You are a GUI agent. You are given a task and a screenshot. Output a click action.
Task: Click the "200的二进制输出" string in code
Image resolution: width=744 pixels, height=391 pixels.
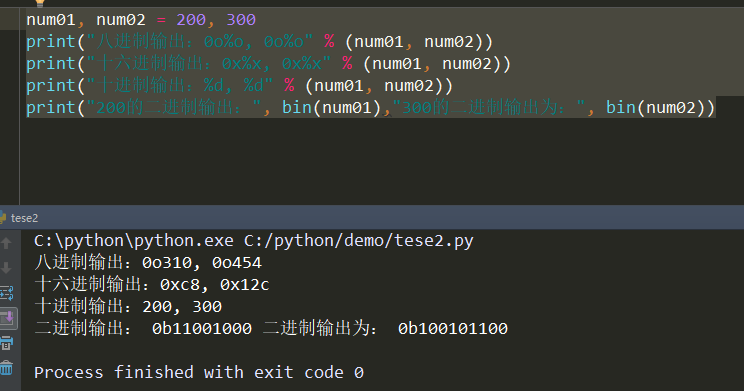tap(174, 108)
